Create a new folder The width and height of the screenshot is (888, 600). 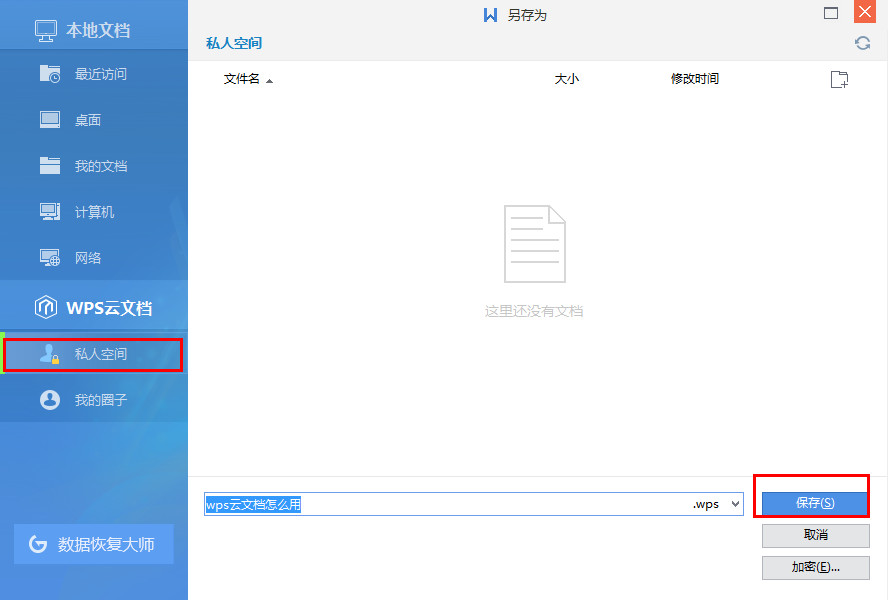pos(839,78)
